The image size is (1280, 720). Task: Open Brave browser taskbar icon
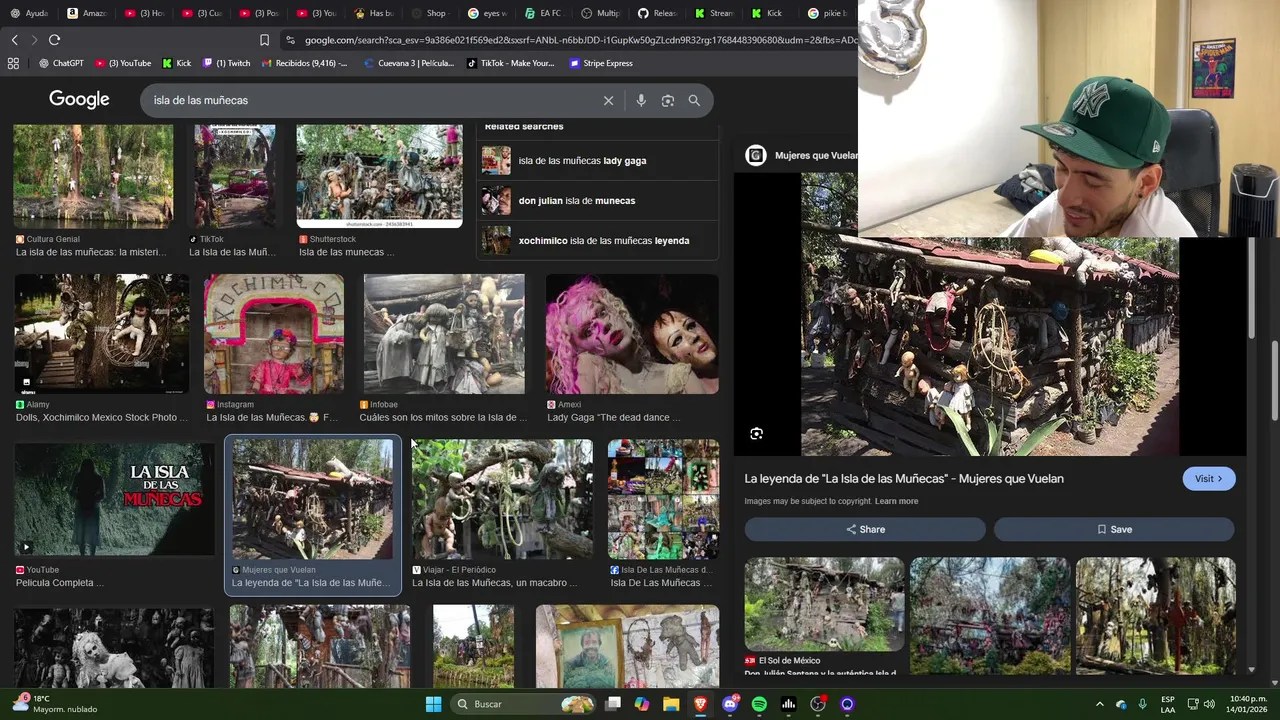click(x=700, y=704)
